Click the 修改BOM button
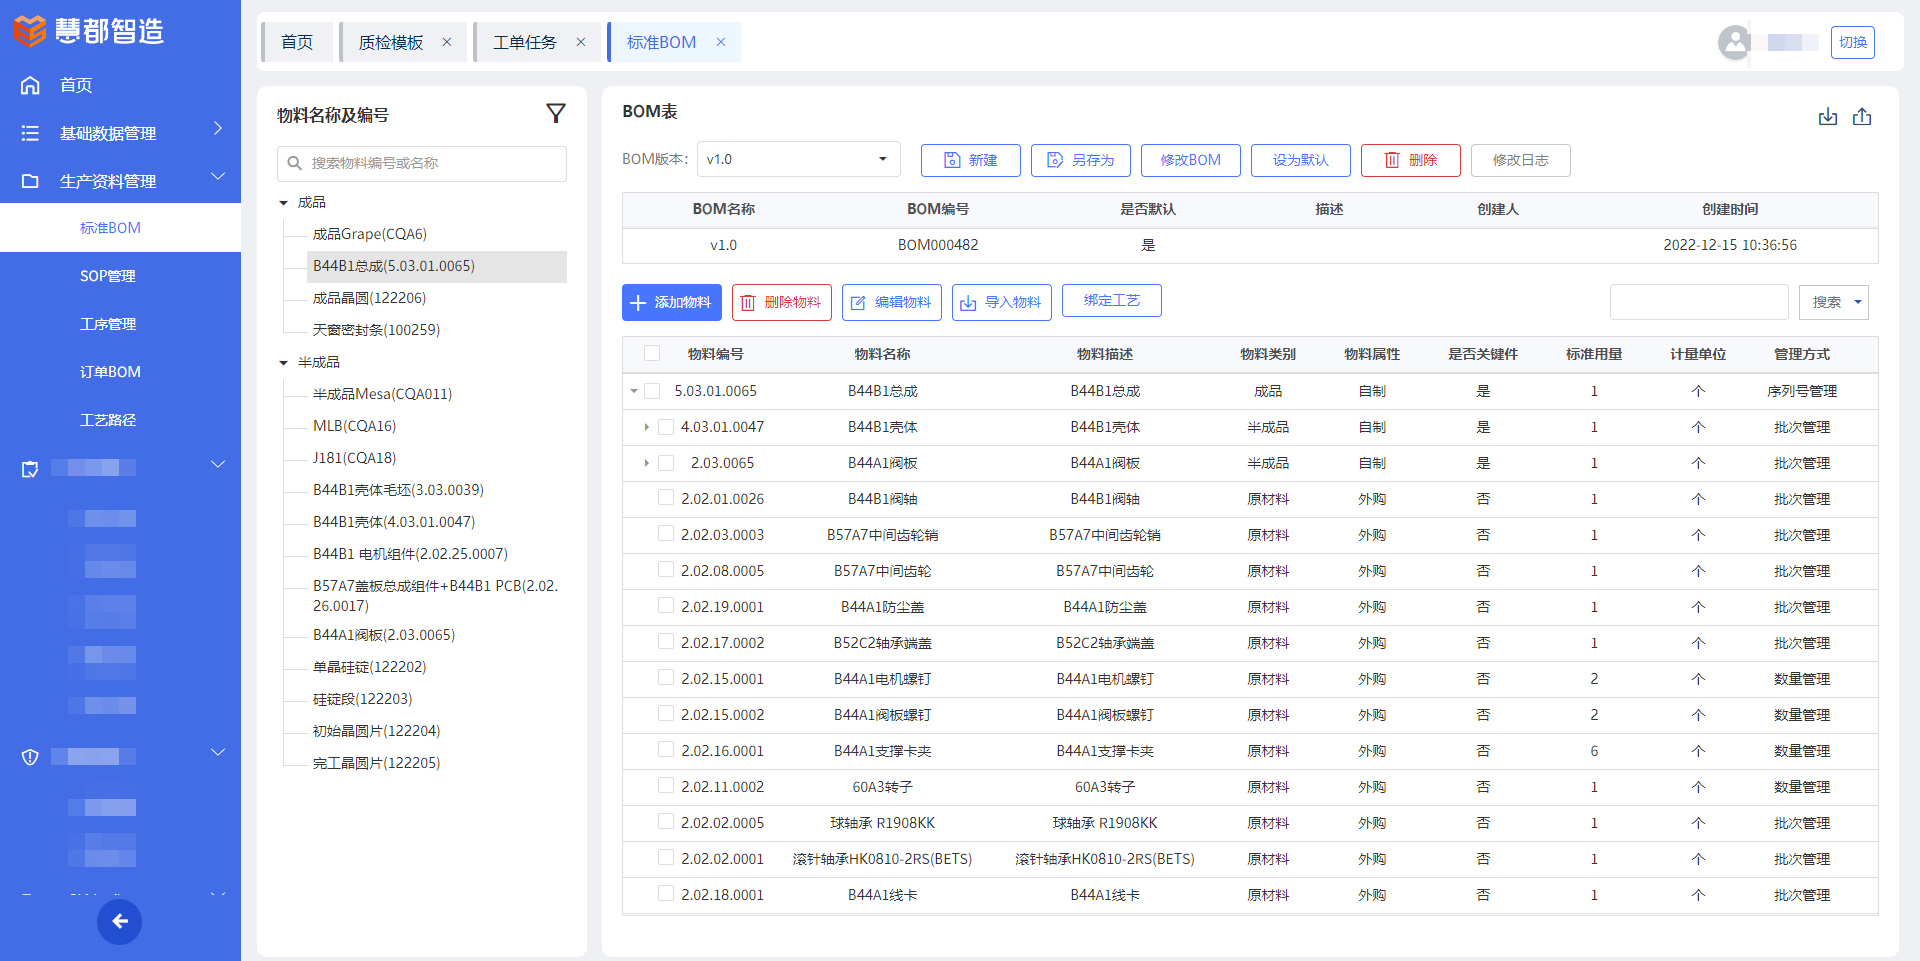Viewport: 1920px width, 961px height. (x=1191, y=160)
